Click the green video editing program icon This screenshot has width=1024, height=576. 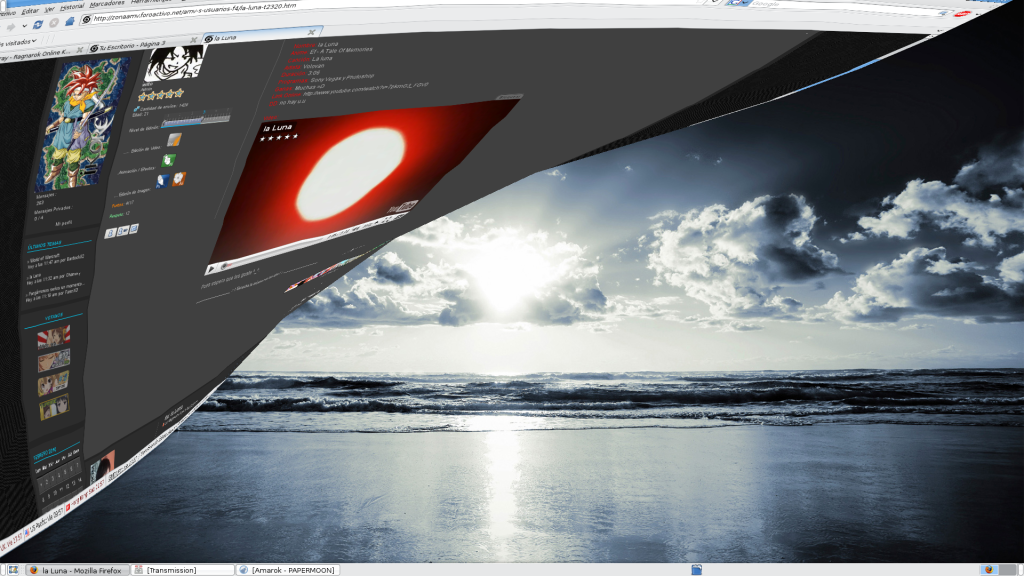[x=168, y=160]
